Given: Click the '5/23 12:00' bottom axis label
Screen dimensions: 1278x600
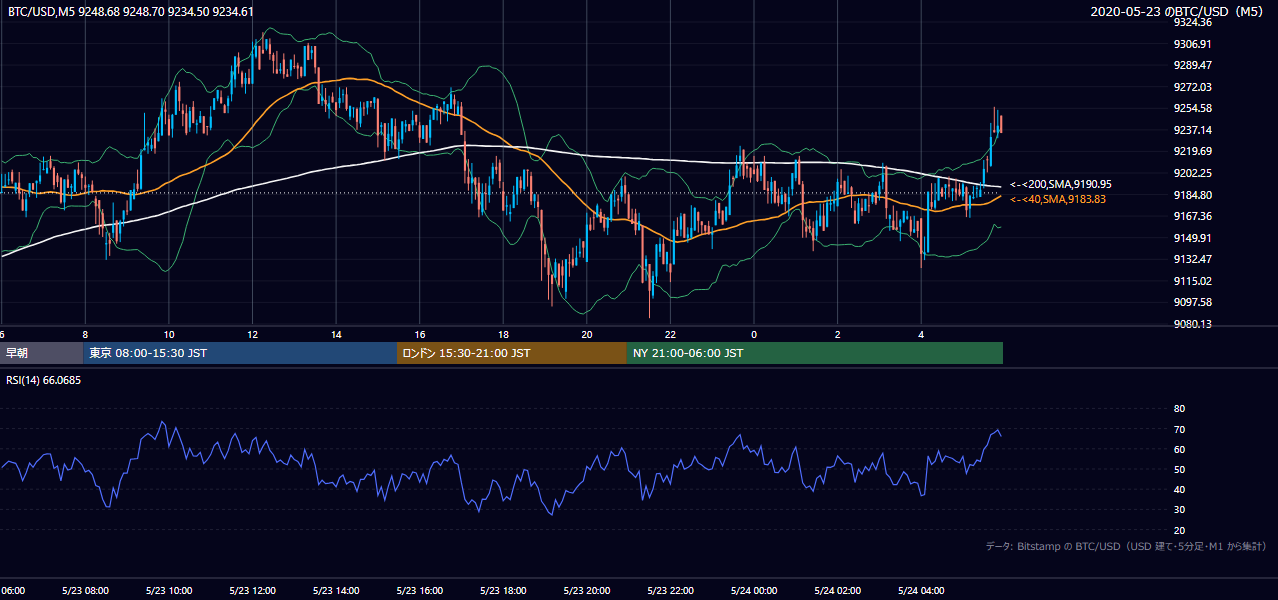Looking at the screenshot, I should (252, 590).
